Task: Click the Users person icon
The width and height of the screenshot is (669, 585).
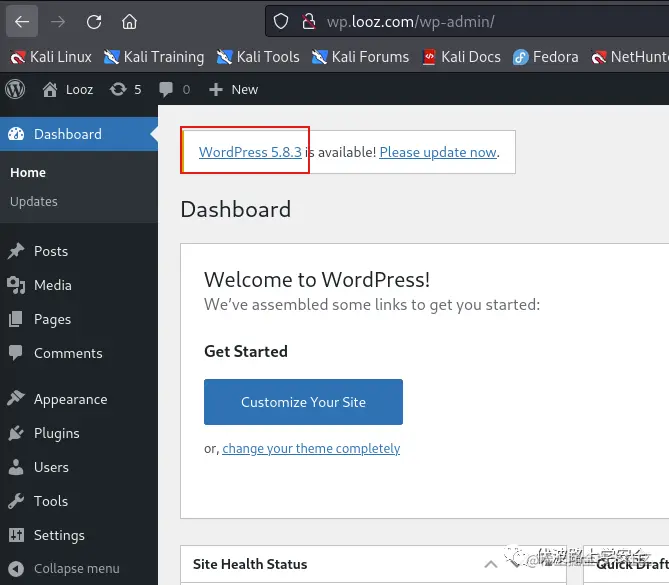Action: pyautogui.click(x=16, y=467)
